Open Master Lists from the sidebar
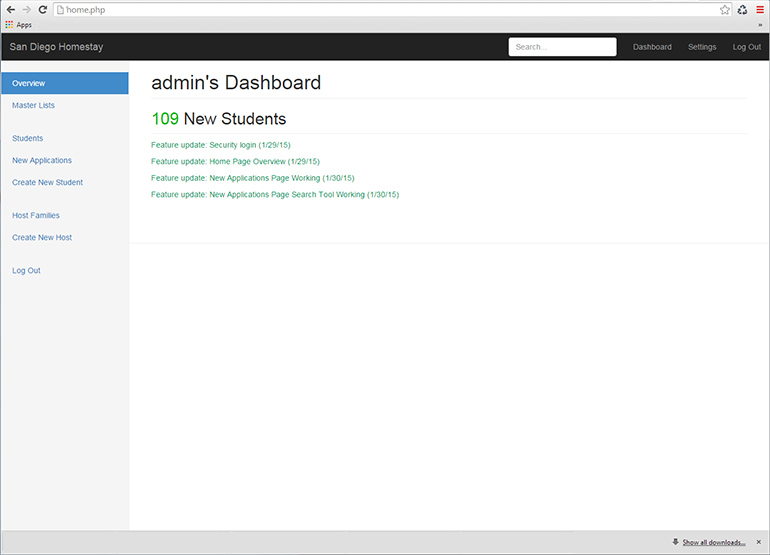Image resolution: width=770 pixels, height=555 pixels. pos(33,105)
